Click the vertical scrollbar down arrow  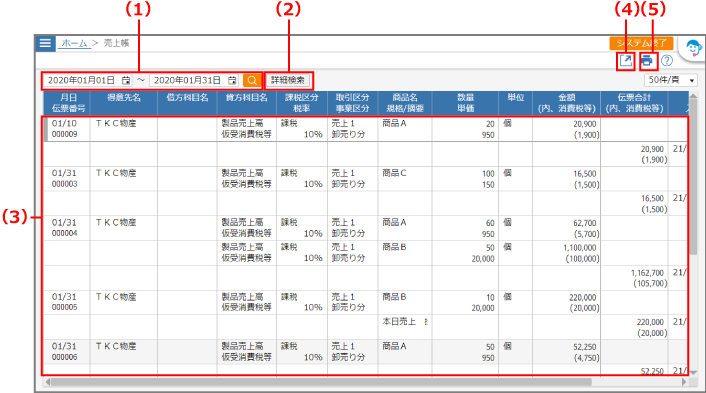(x=693, y=372)
